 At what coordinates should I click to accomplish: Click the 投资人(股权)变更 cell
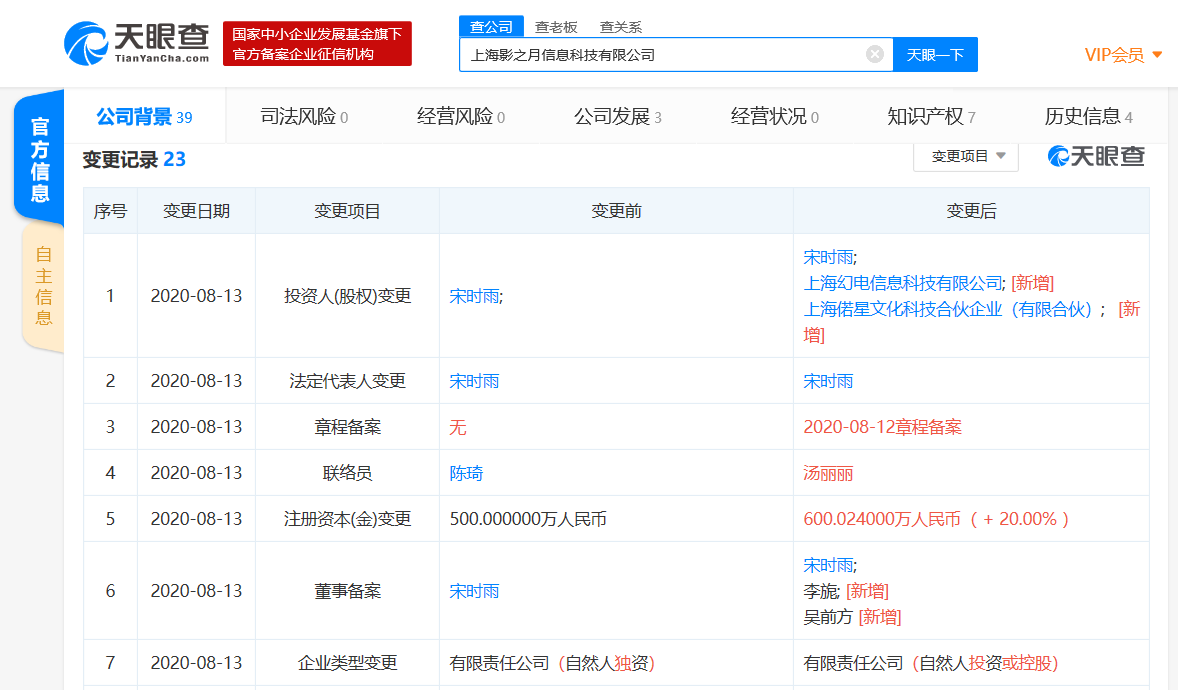[347, 296]
